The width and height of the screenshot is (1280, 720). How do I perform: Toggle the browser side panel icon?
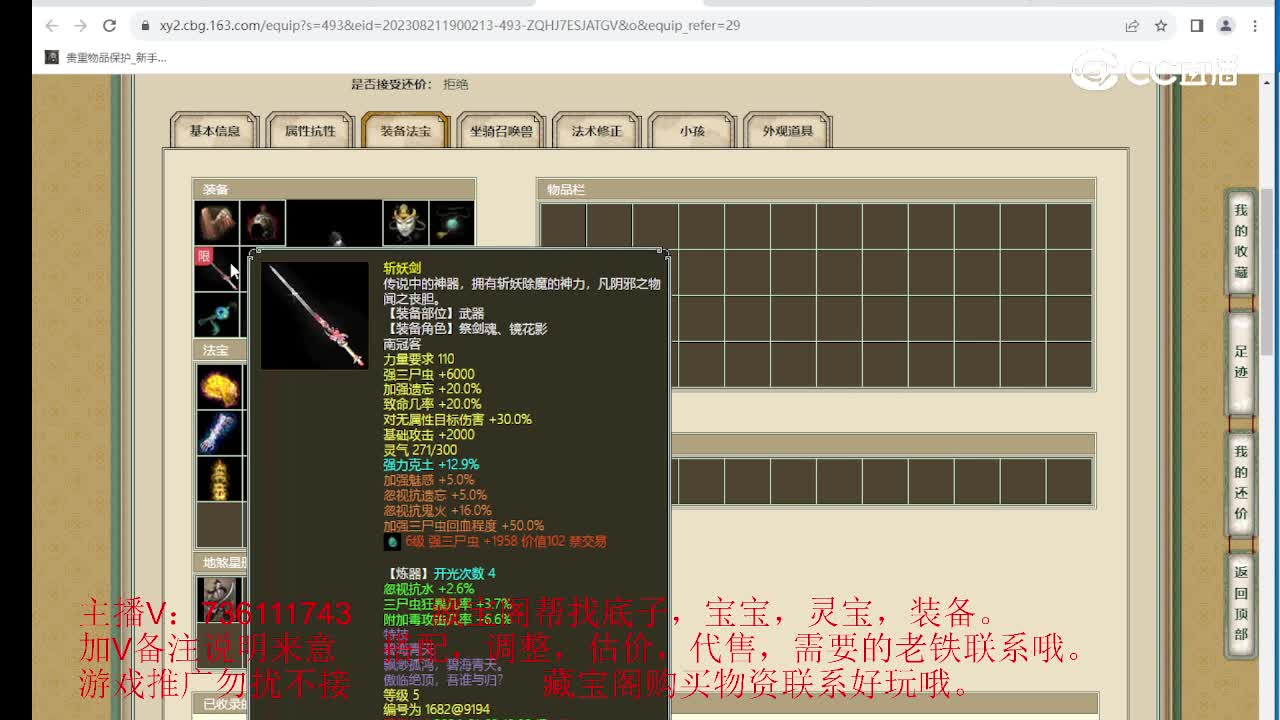(x=1197, y=26)
